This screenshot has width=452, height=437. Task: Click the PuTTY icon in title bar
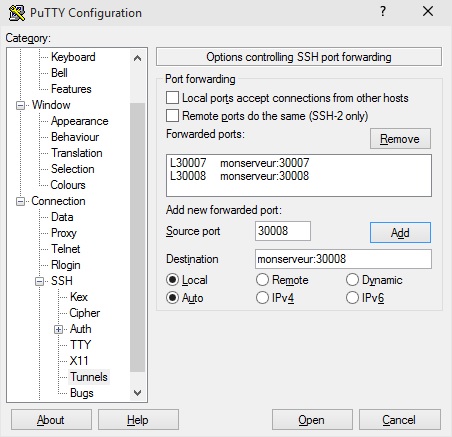tap(17, 13)
